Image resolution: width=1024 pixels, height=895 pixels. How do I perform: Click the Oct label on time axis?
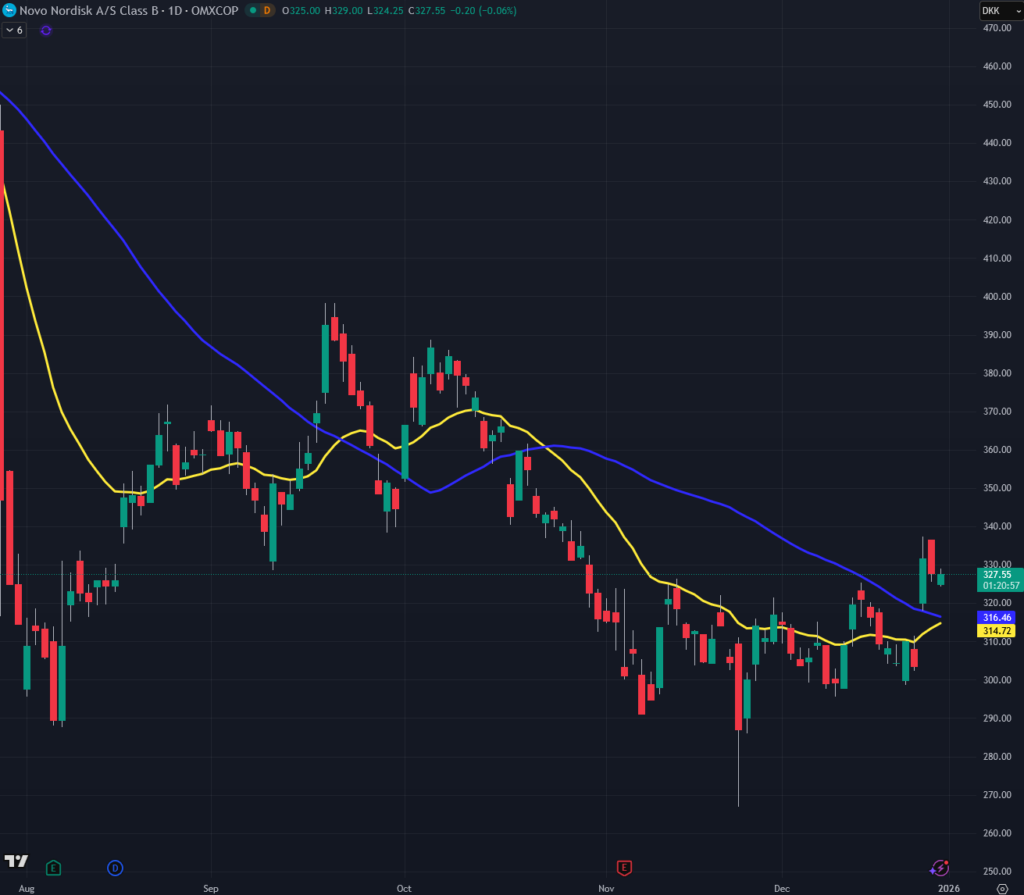tap(404, 887)
